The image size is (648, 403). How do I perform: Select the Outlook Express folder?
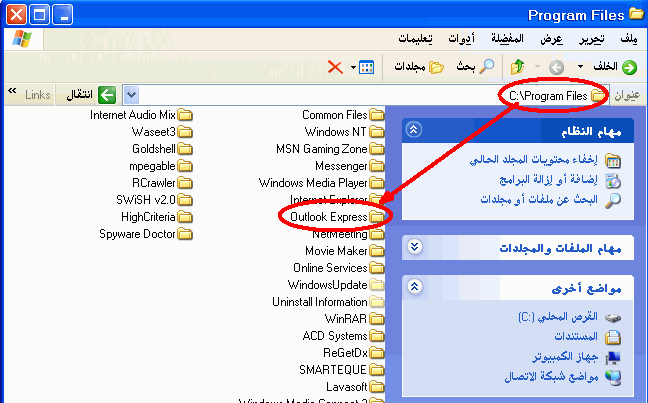336,217
